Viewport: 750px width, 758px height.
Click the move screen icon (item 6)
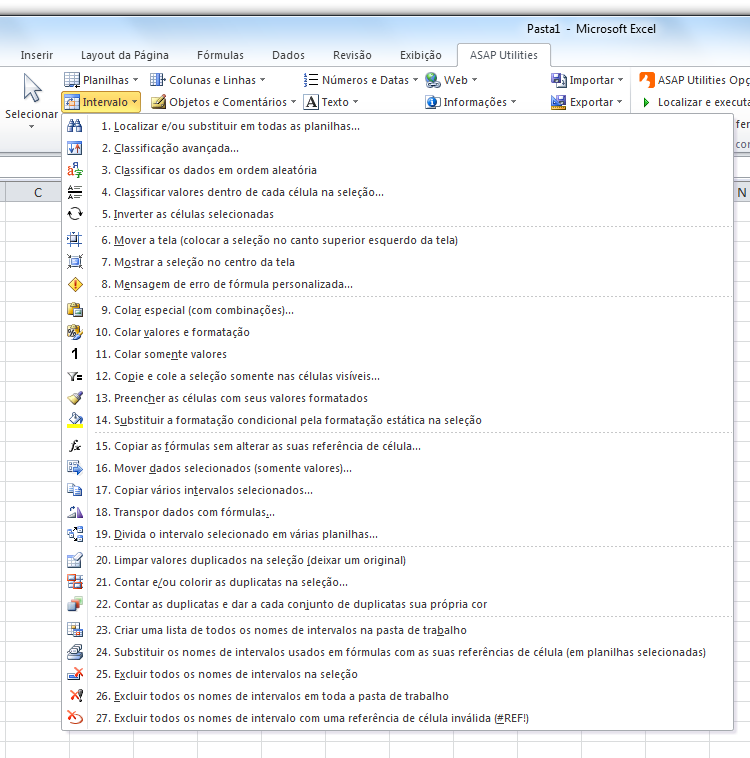pos(75,240)
